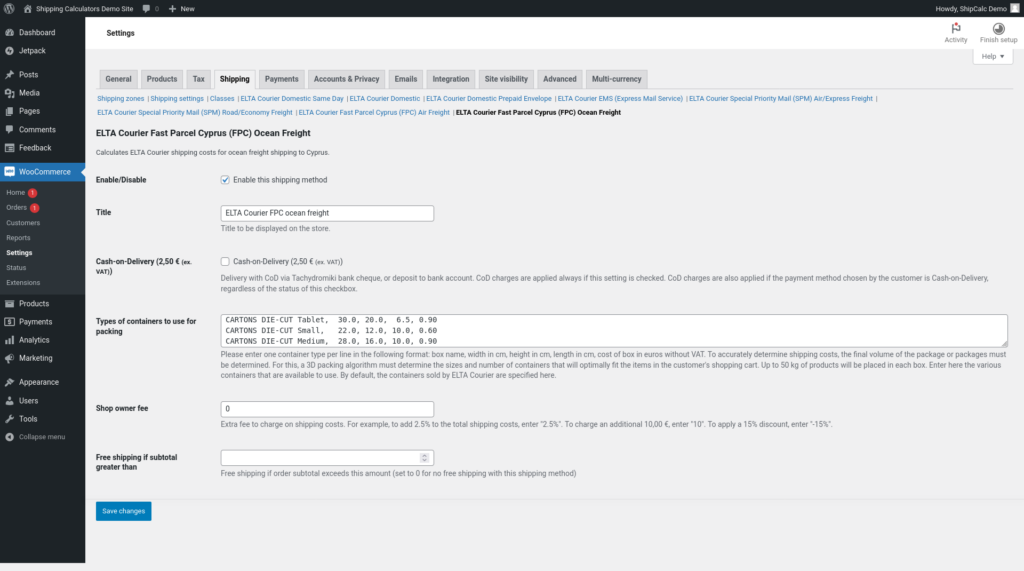Open ELTA SPM Road/Economy Freight link

[x=195, y=112]
